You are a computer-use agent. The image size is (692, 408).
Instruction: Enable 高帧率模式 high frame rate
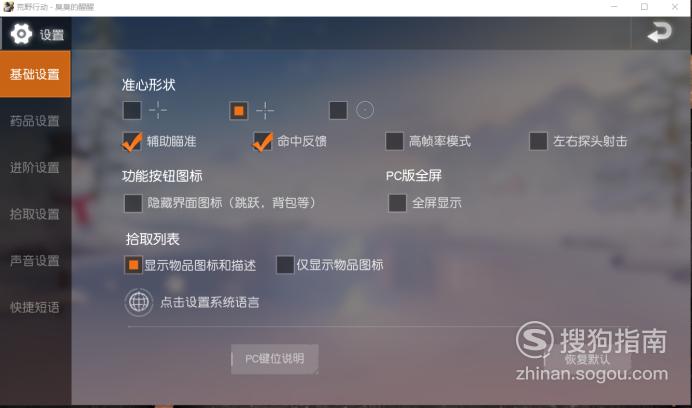pyautogui.click(x=394, y=141)
